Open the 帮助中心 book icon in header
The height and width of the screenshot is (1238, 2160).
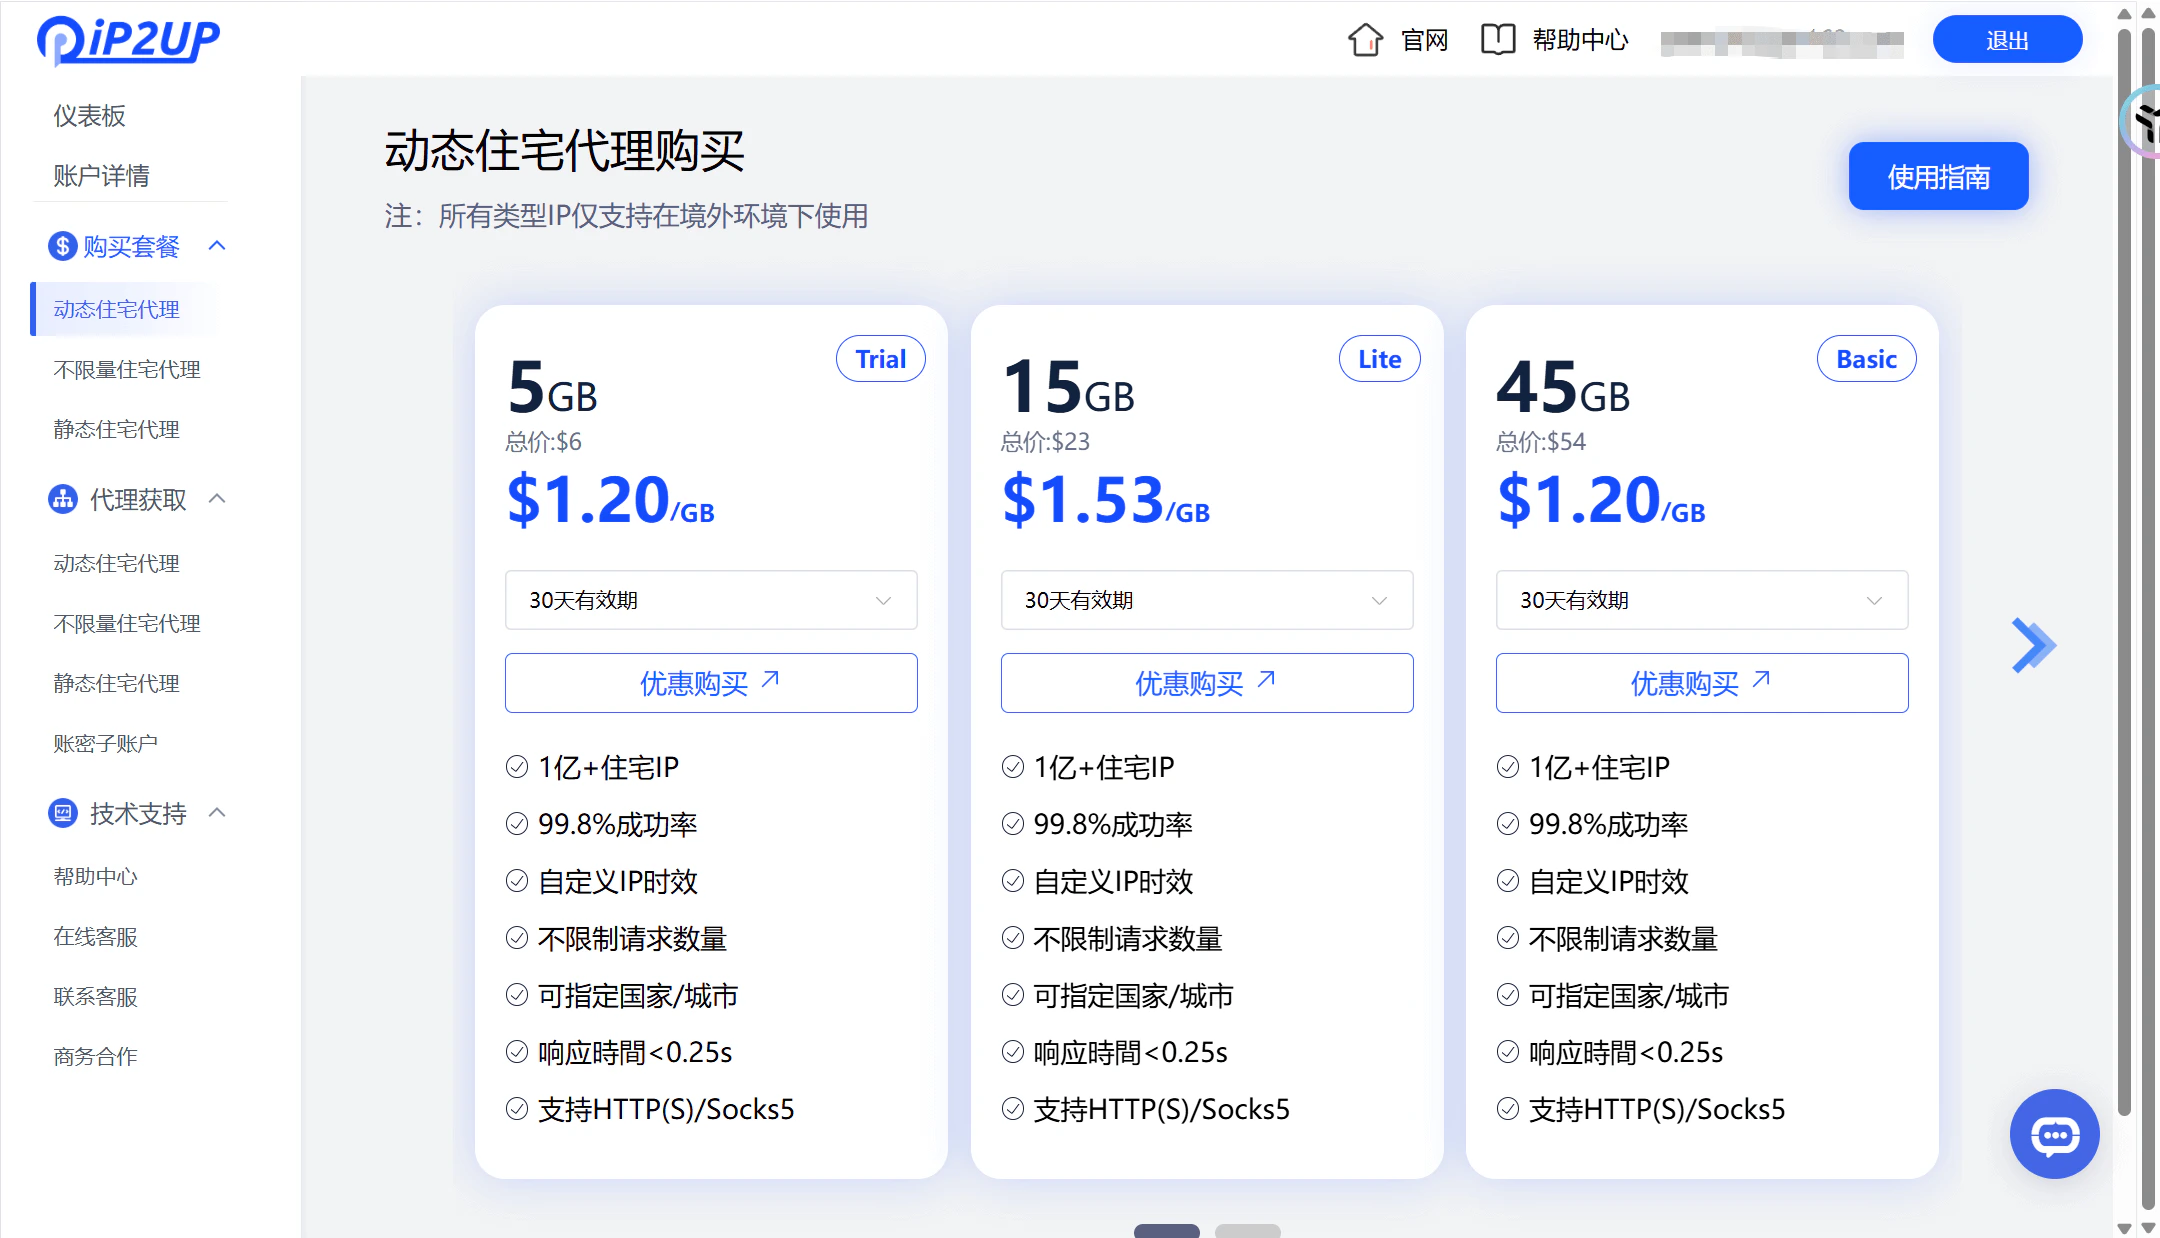pyautogui.click(x=1498, y=40)
